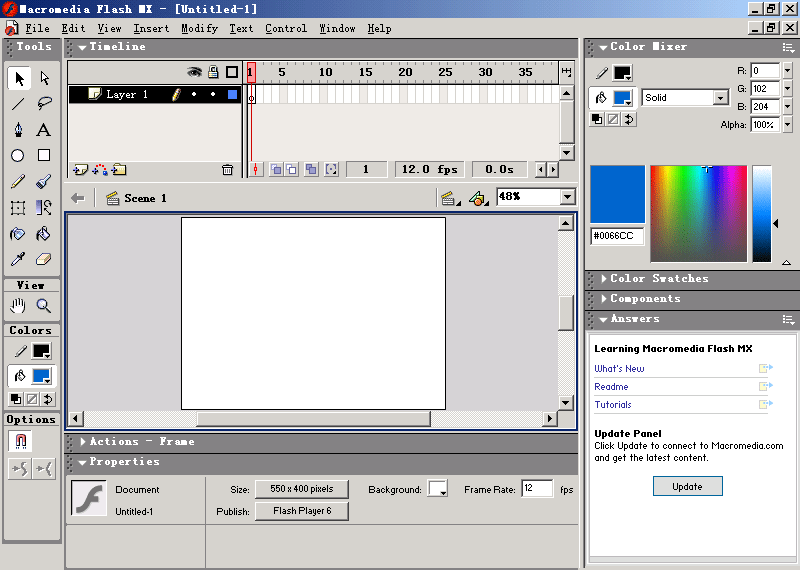The height and width of the screenshot is (570, 800).
Task: Select the Hand tool
Action: (18, 306)
